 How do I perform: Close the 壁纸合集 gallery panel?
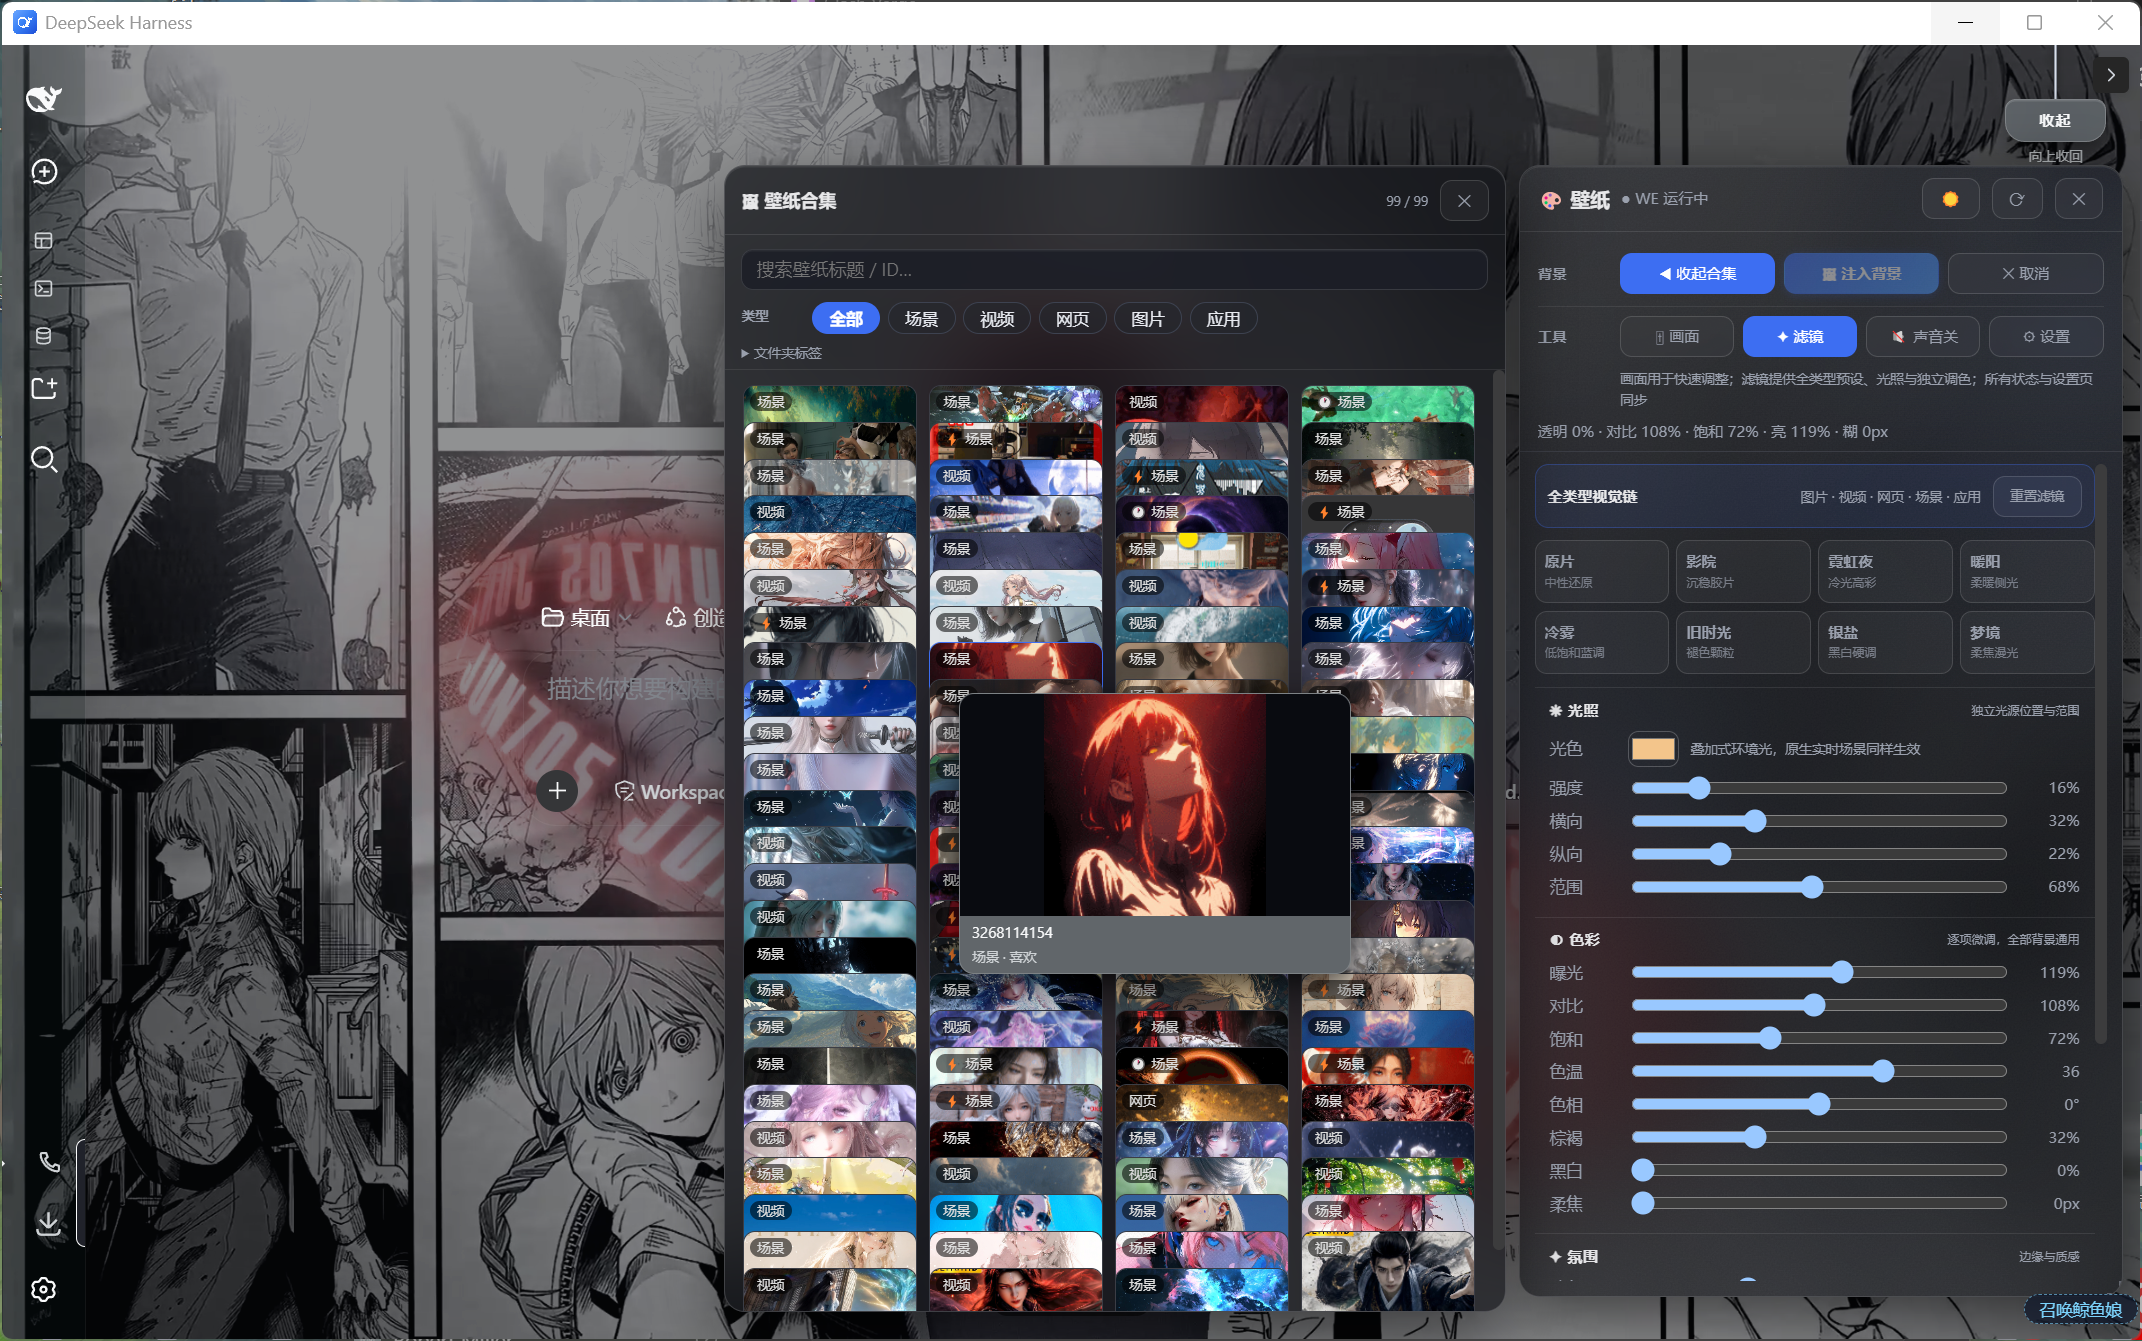[x=1464, y=201]
